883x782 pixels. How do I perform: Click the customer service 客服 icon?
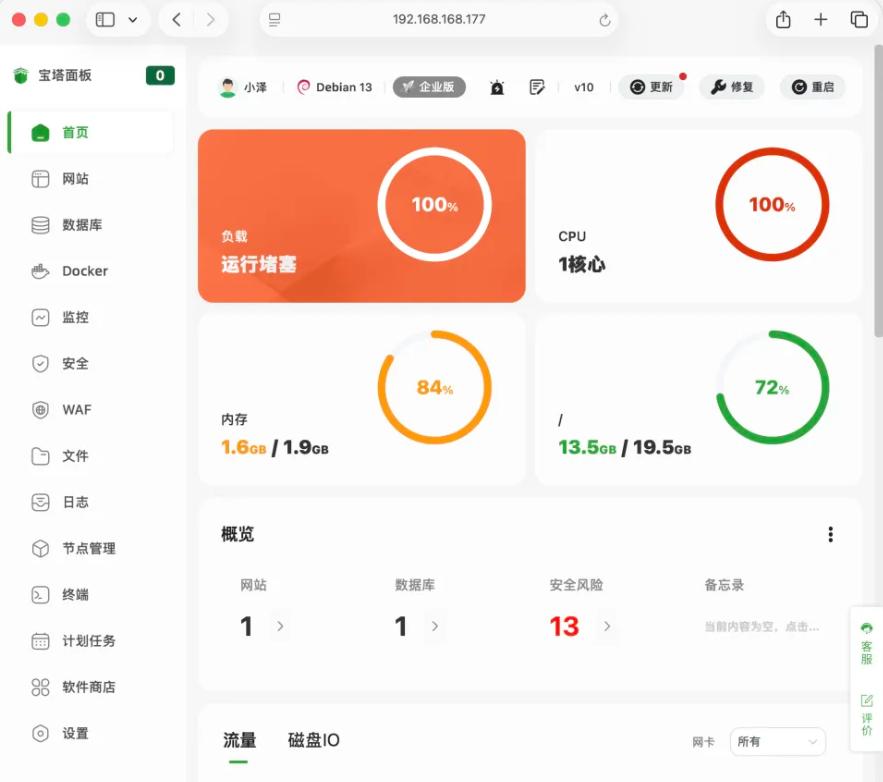[x=866, y=628]
